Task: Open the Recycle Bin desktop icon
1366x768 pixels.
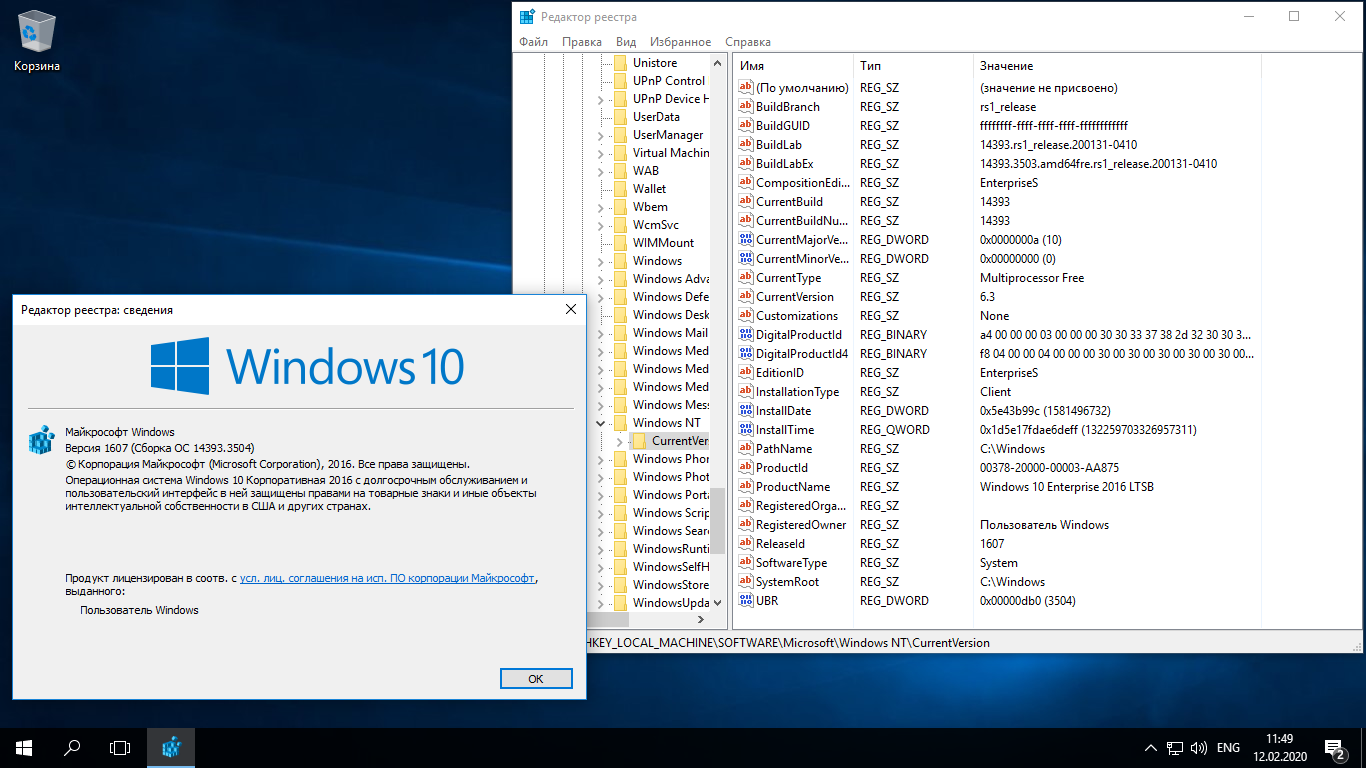Action: coord(37,42)
